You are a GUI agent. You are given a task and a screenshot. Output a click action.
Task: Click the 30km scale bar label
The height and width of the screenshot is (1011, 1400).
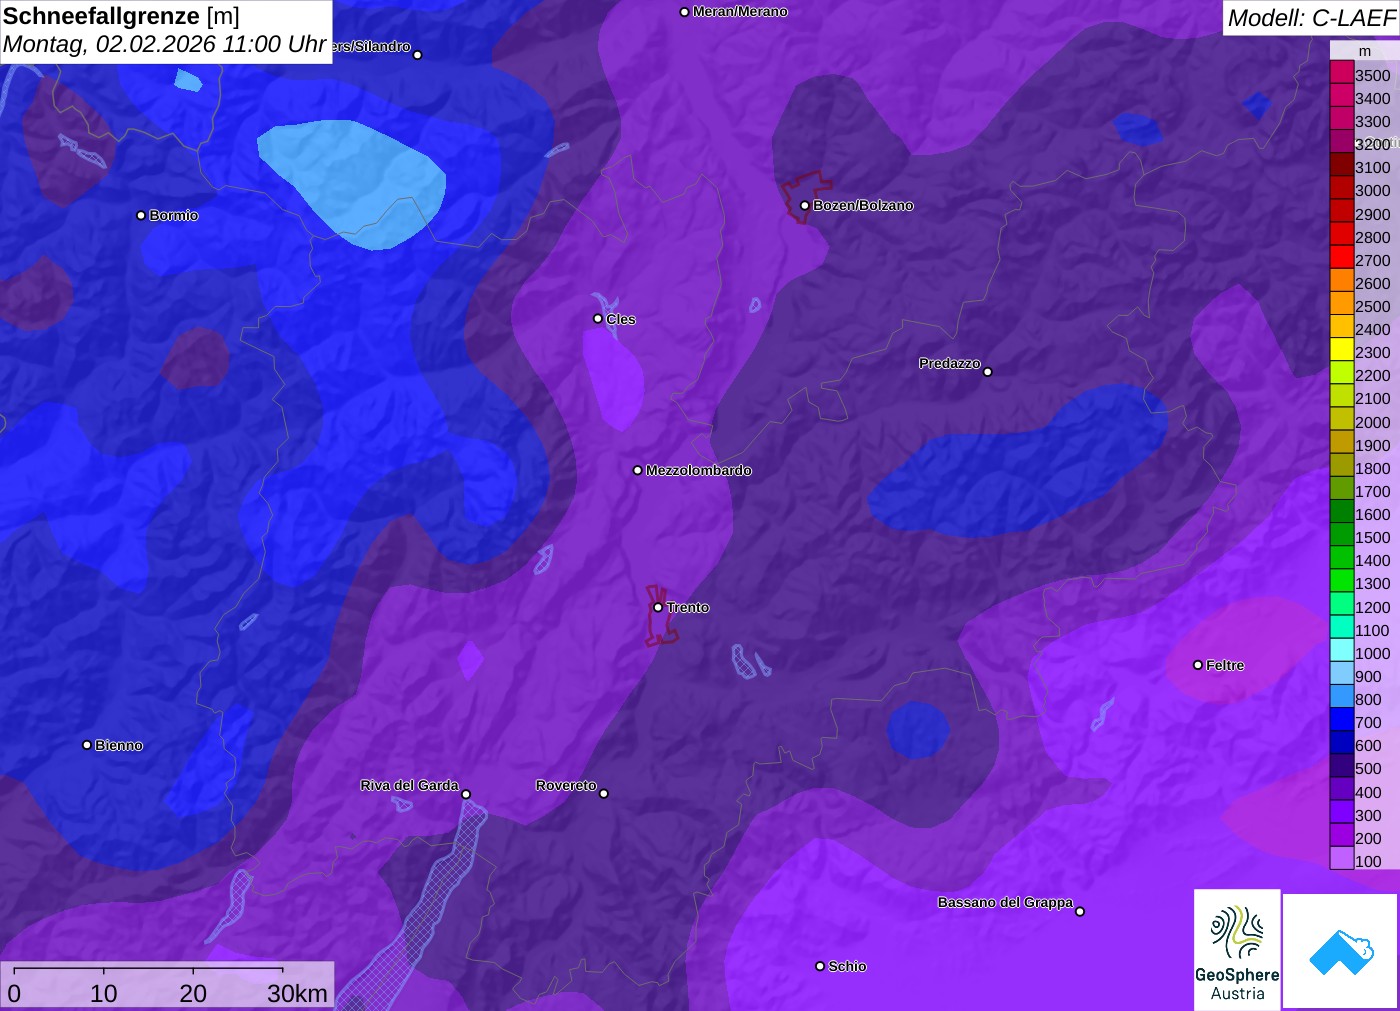297,993
